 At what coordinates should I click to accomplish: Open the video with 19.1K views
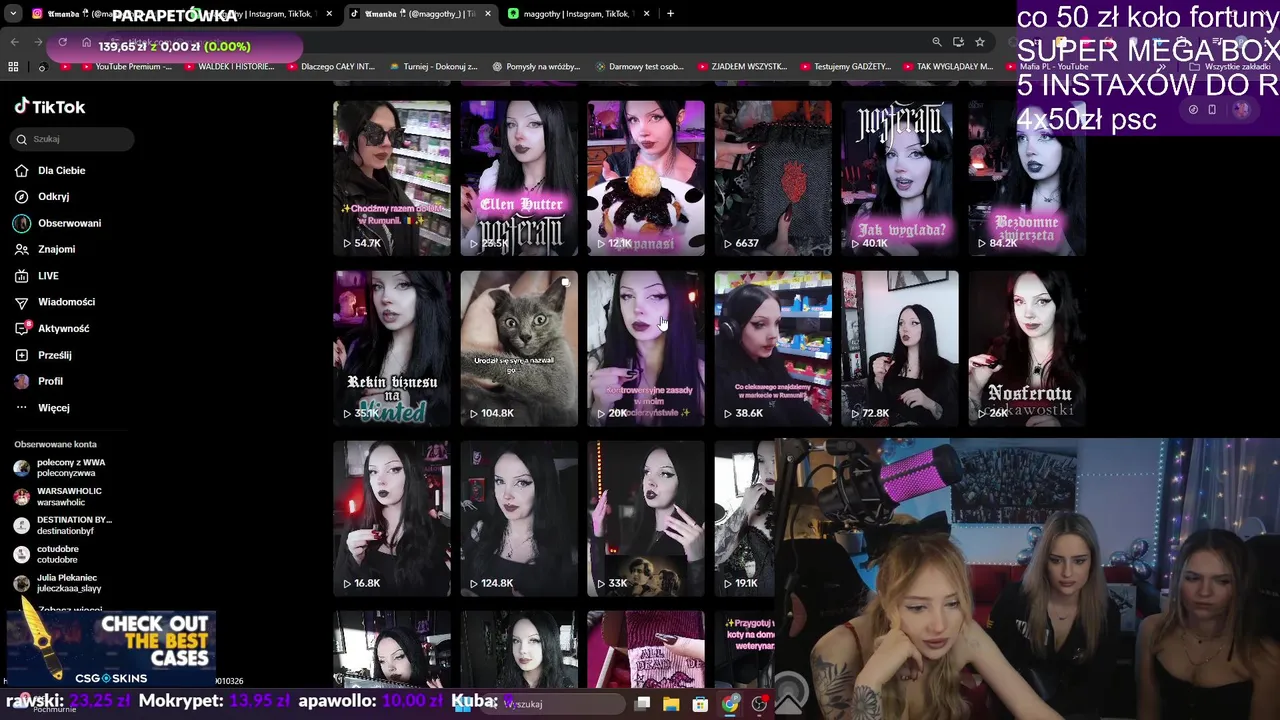[x=746, y=518]
